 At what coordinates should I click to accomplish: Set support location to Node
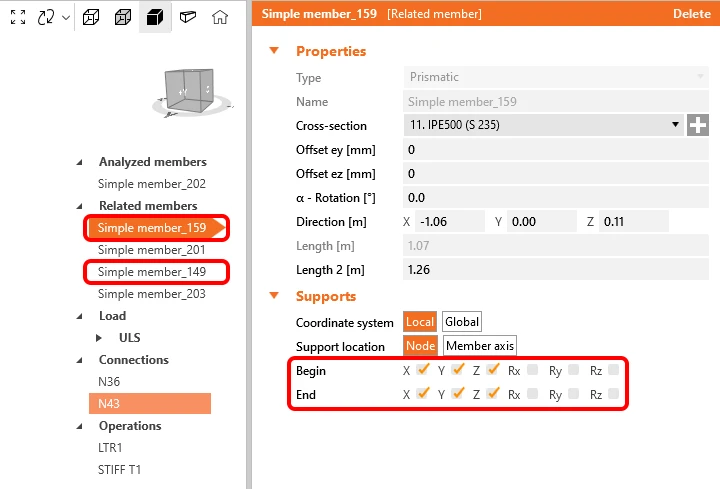[420, 346]
